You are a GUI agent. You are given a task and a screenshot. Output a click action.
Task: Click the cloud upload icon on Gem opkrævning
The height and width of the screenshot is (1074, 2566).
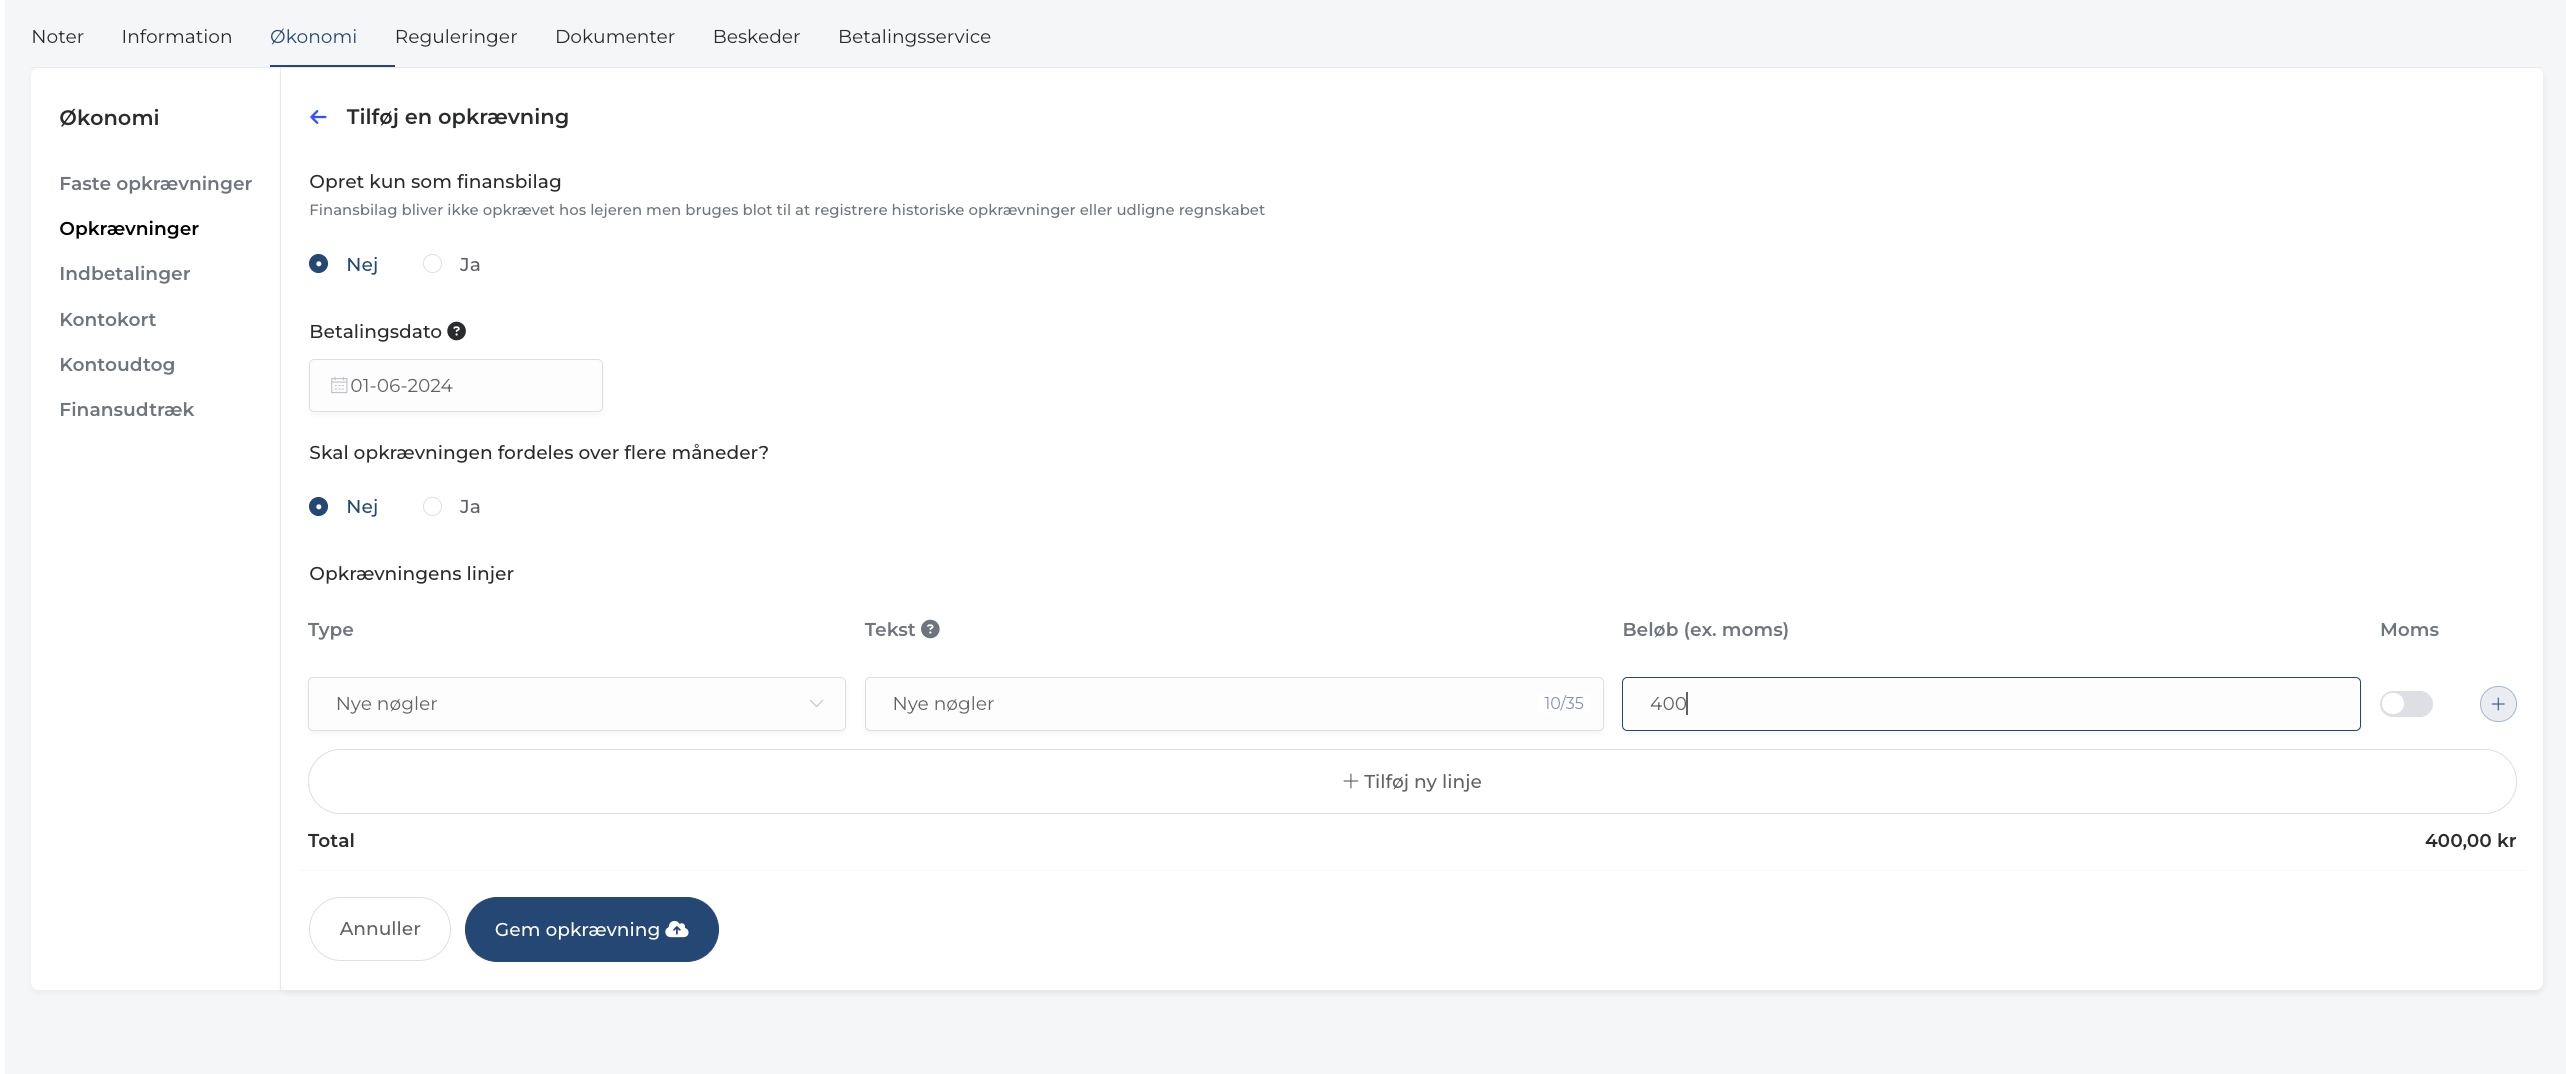coord(677,929)
